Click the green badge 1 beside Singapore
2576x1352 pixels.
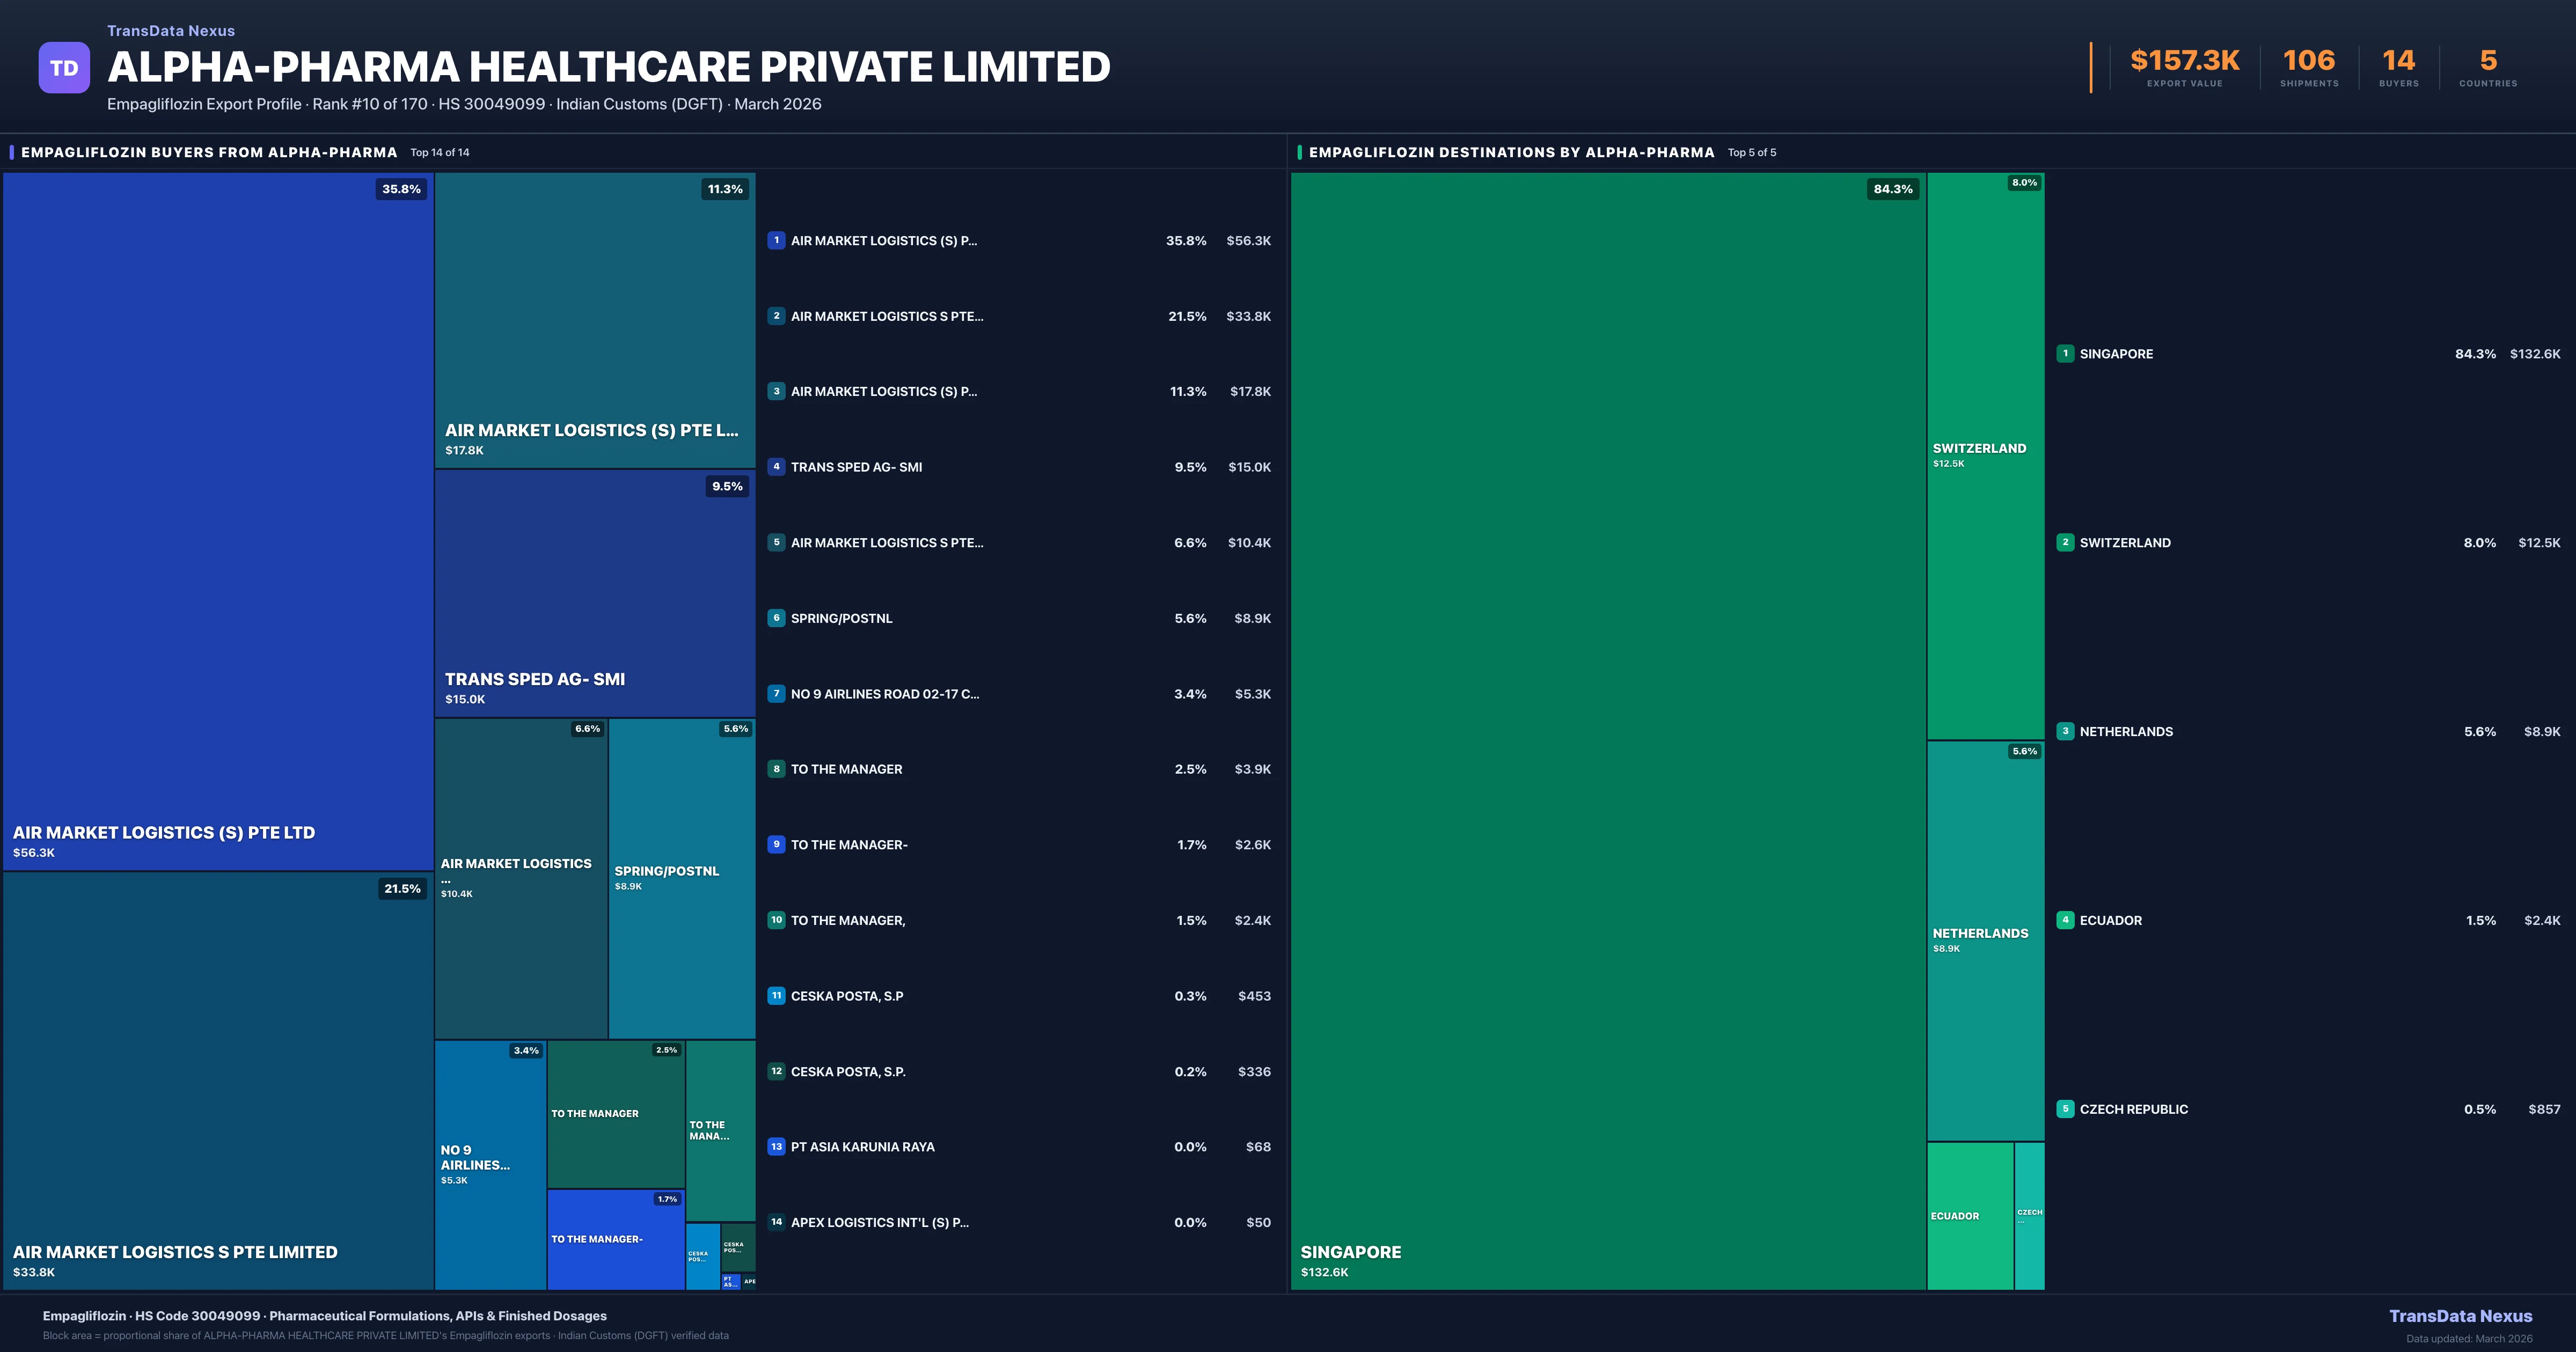pos(2065,353)
